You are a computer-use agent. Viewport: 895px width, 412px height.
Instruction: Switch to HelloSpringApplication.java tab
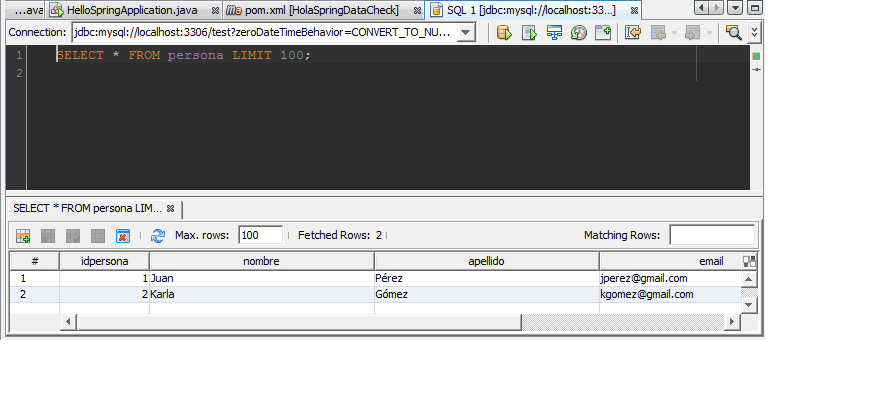[x=132, y=10]
